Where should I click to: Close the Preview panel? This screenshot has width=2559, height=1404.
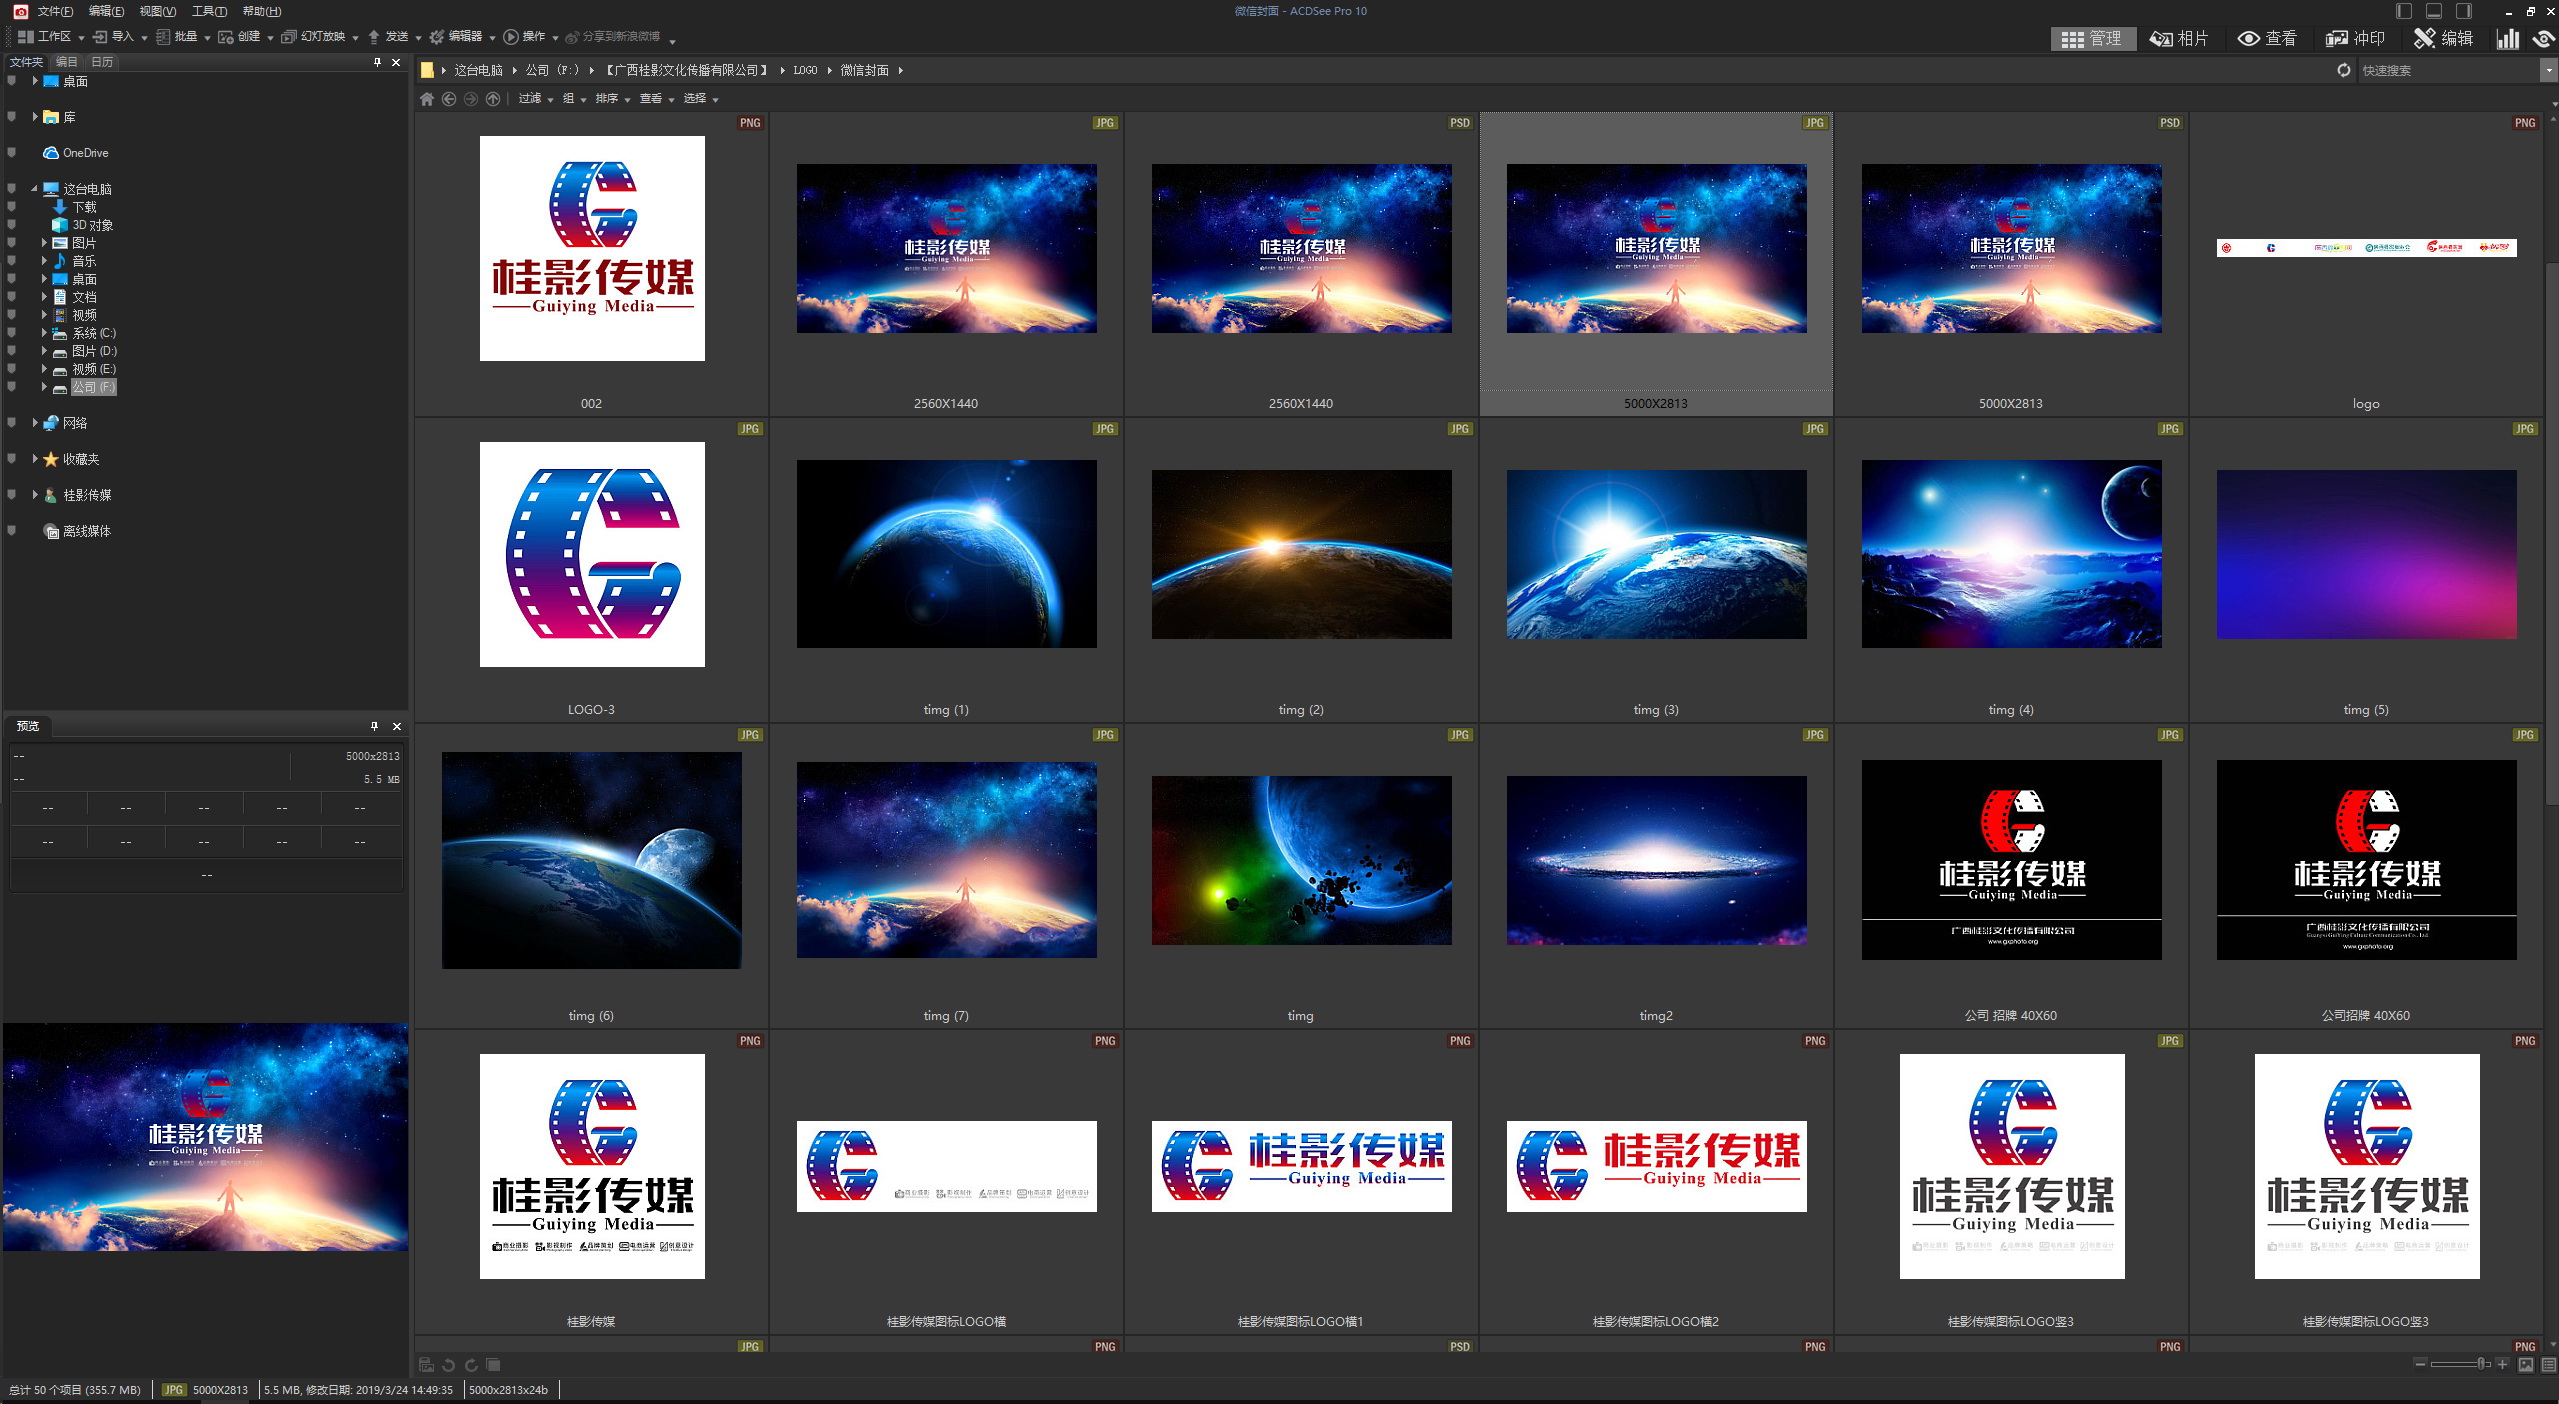point(396,726)
